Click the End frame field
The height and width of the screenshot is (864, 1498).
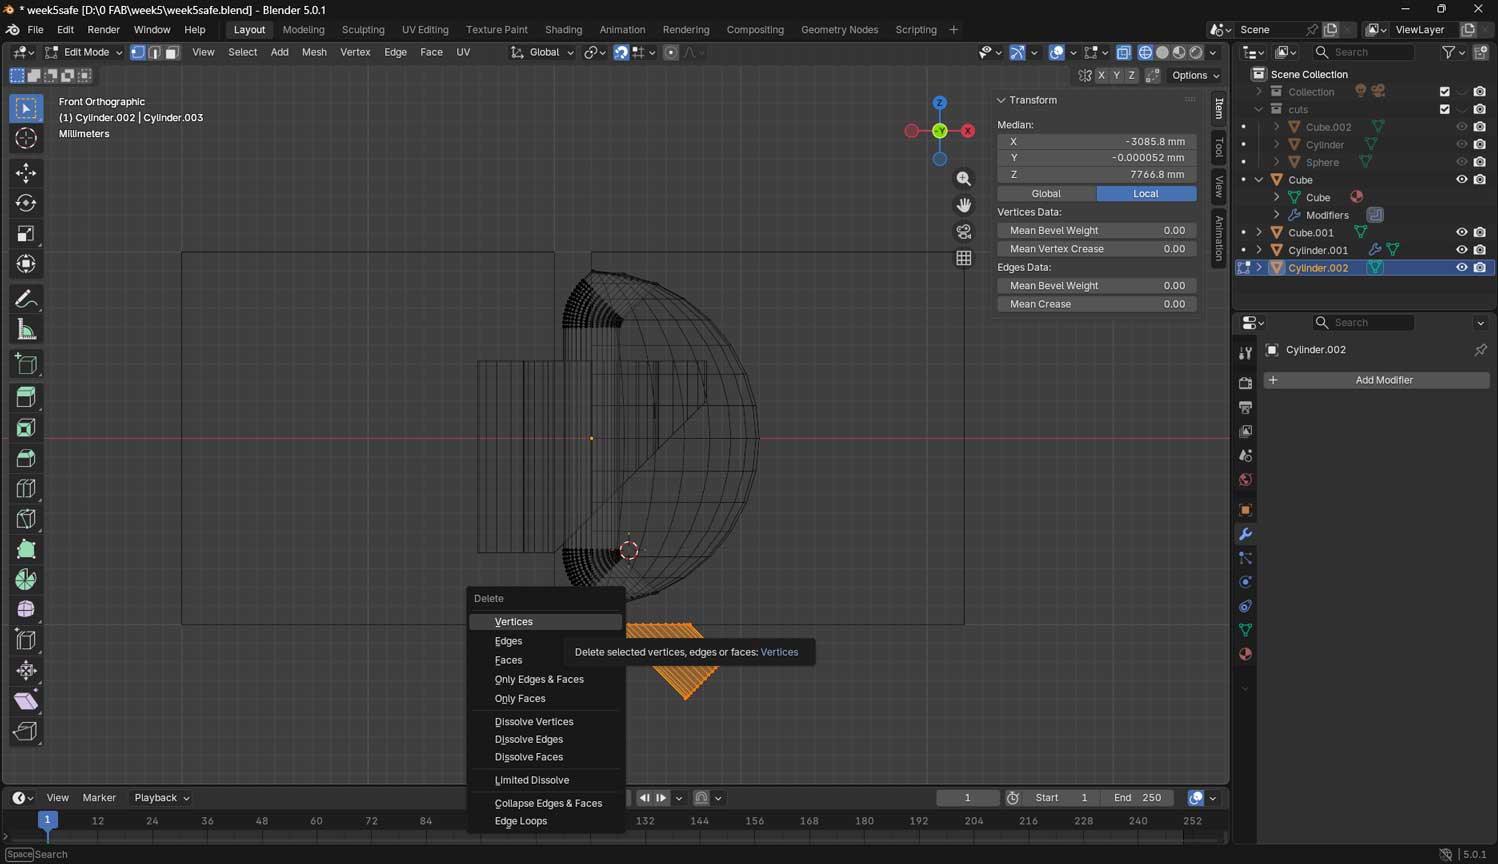pyautogui.click(x=1137, y=798)
